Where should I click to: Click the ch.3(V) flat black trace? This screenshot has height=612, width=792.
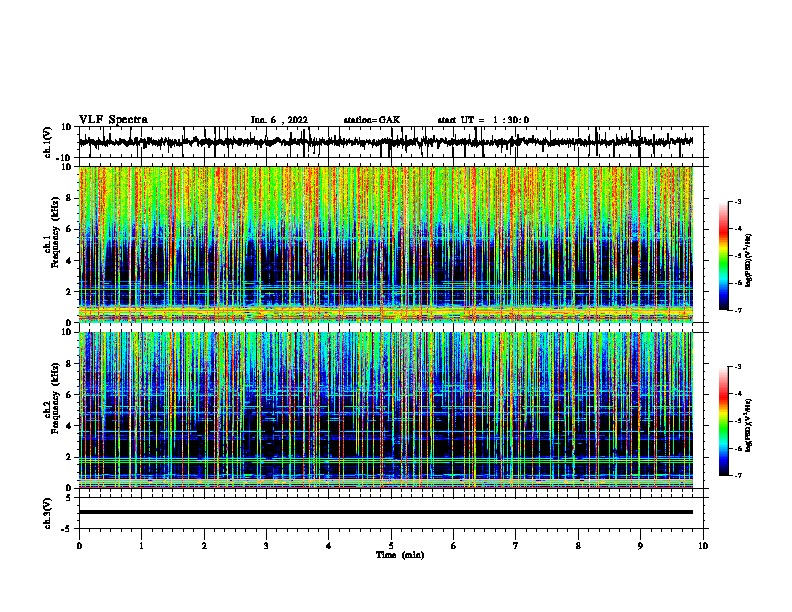click(x=386, y=512)
